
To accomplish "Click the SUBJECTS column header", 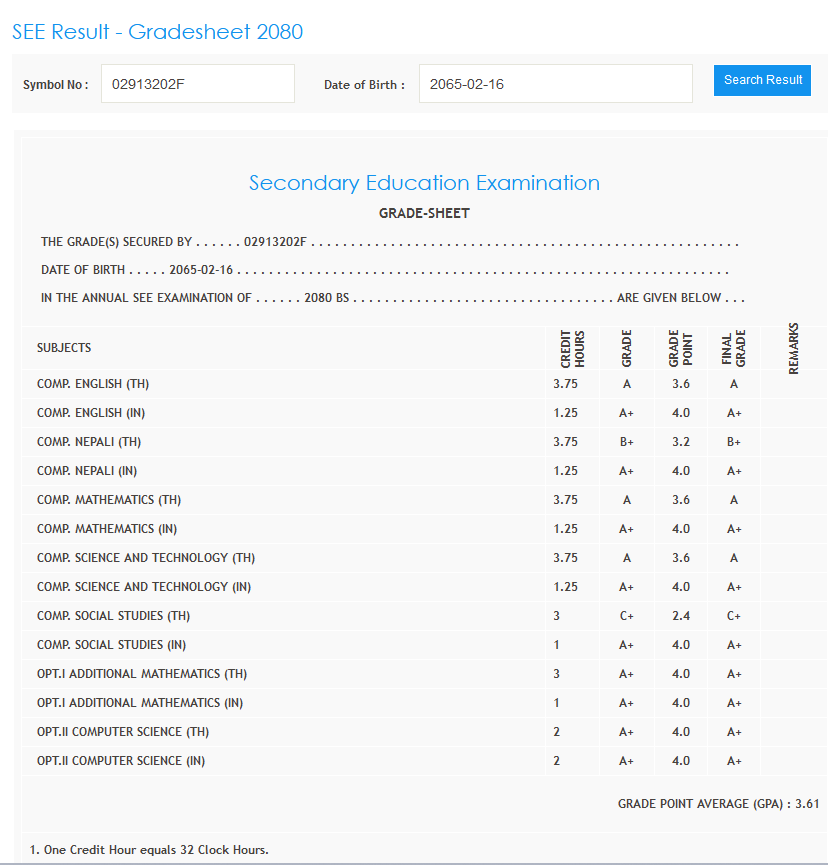I will (x=64, y=348).
